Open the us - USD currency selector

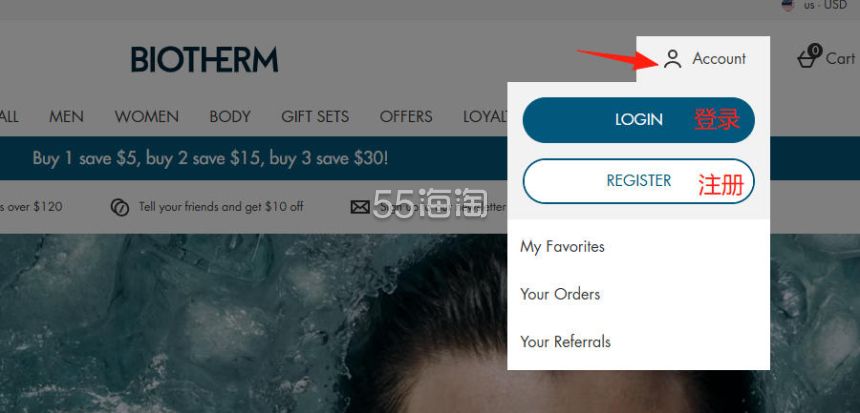pyautogui.click(x=814, y=5)
